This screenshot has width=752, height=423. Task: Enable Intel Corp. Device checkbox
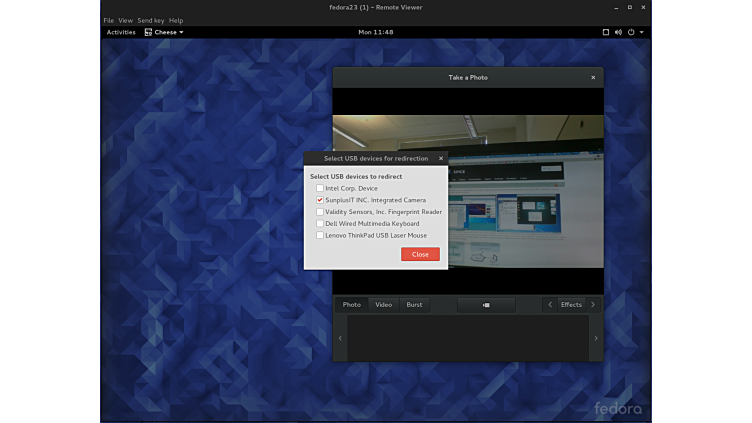[x=320, y=188]
